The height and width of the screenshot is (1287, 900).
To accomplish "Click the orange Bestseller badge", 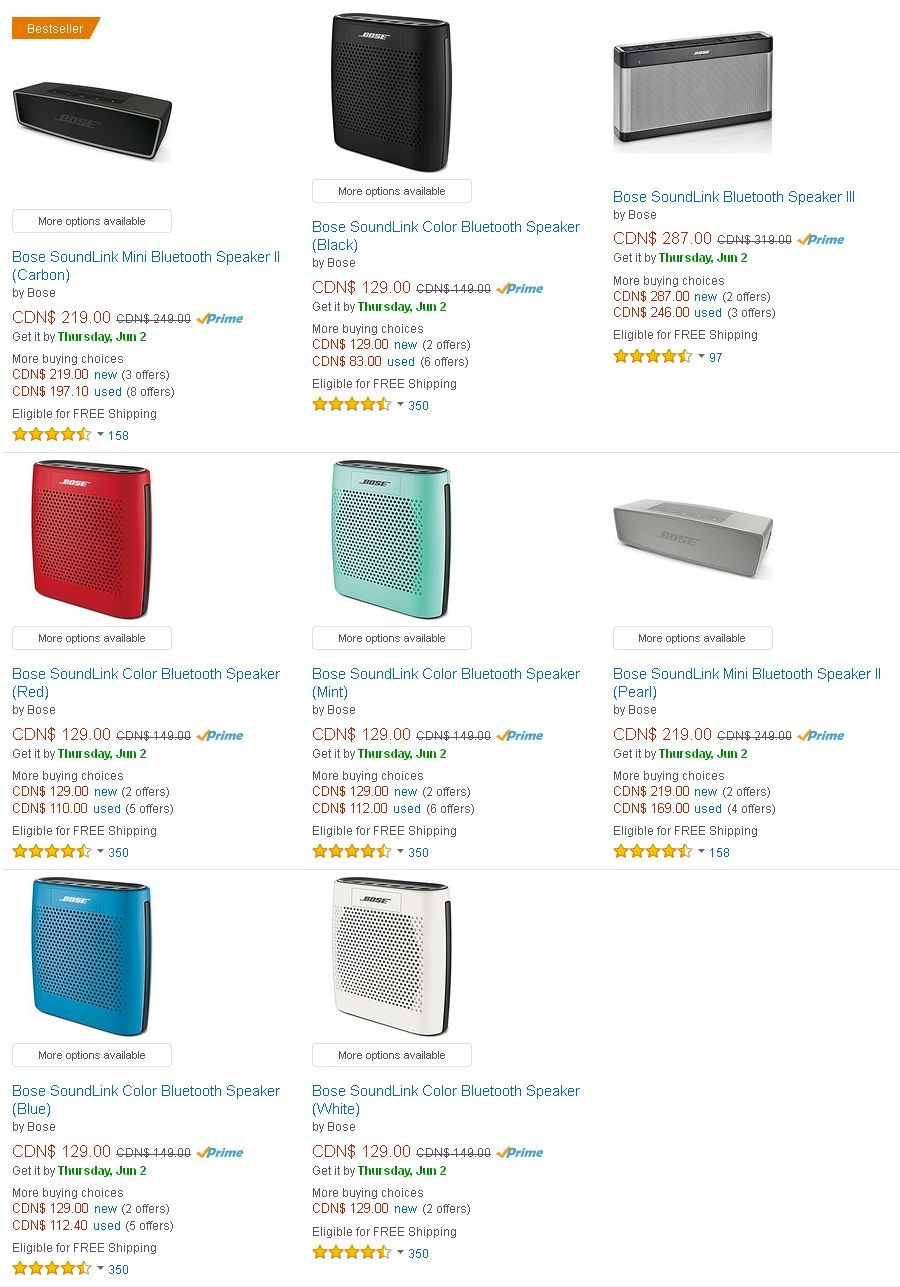I will click(55, 28).
